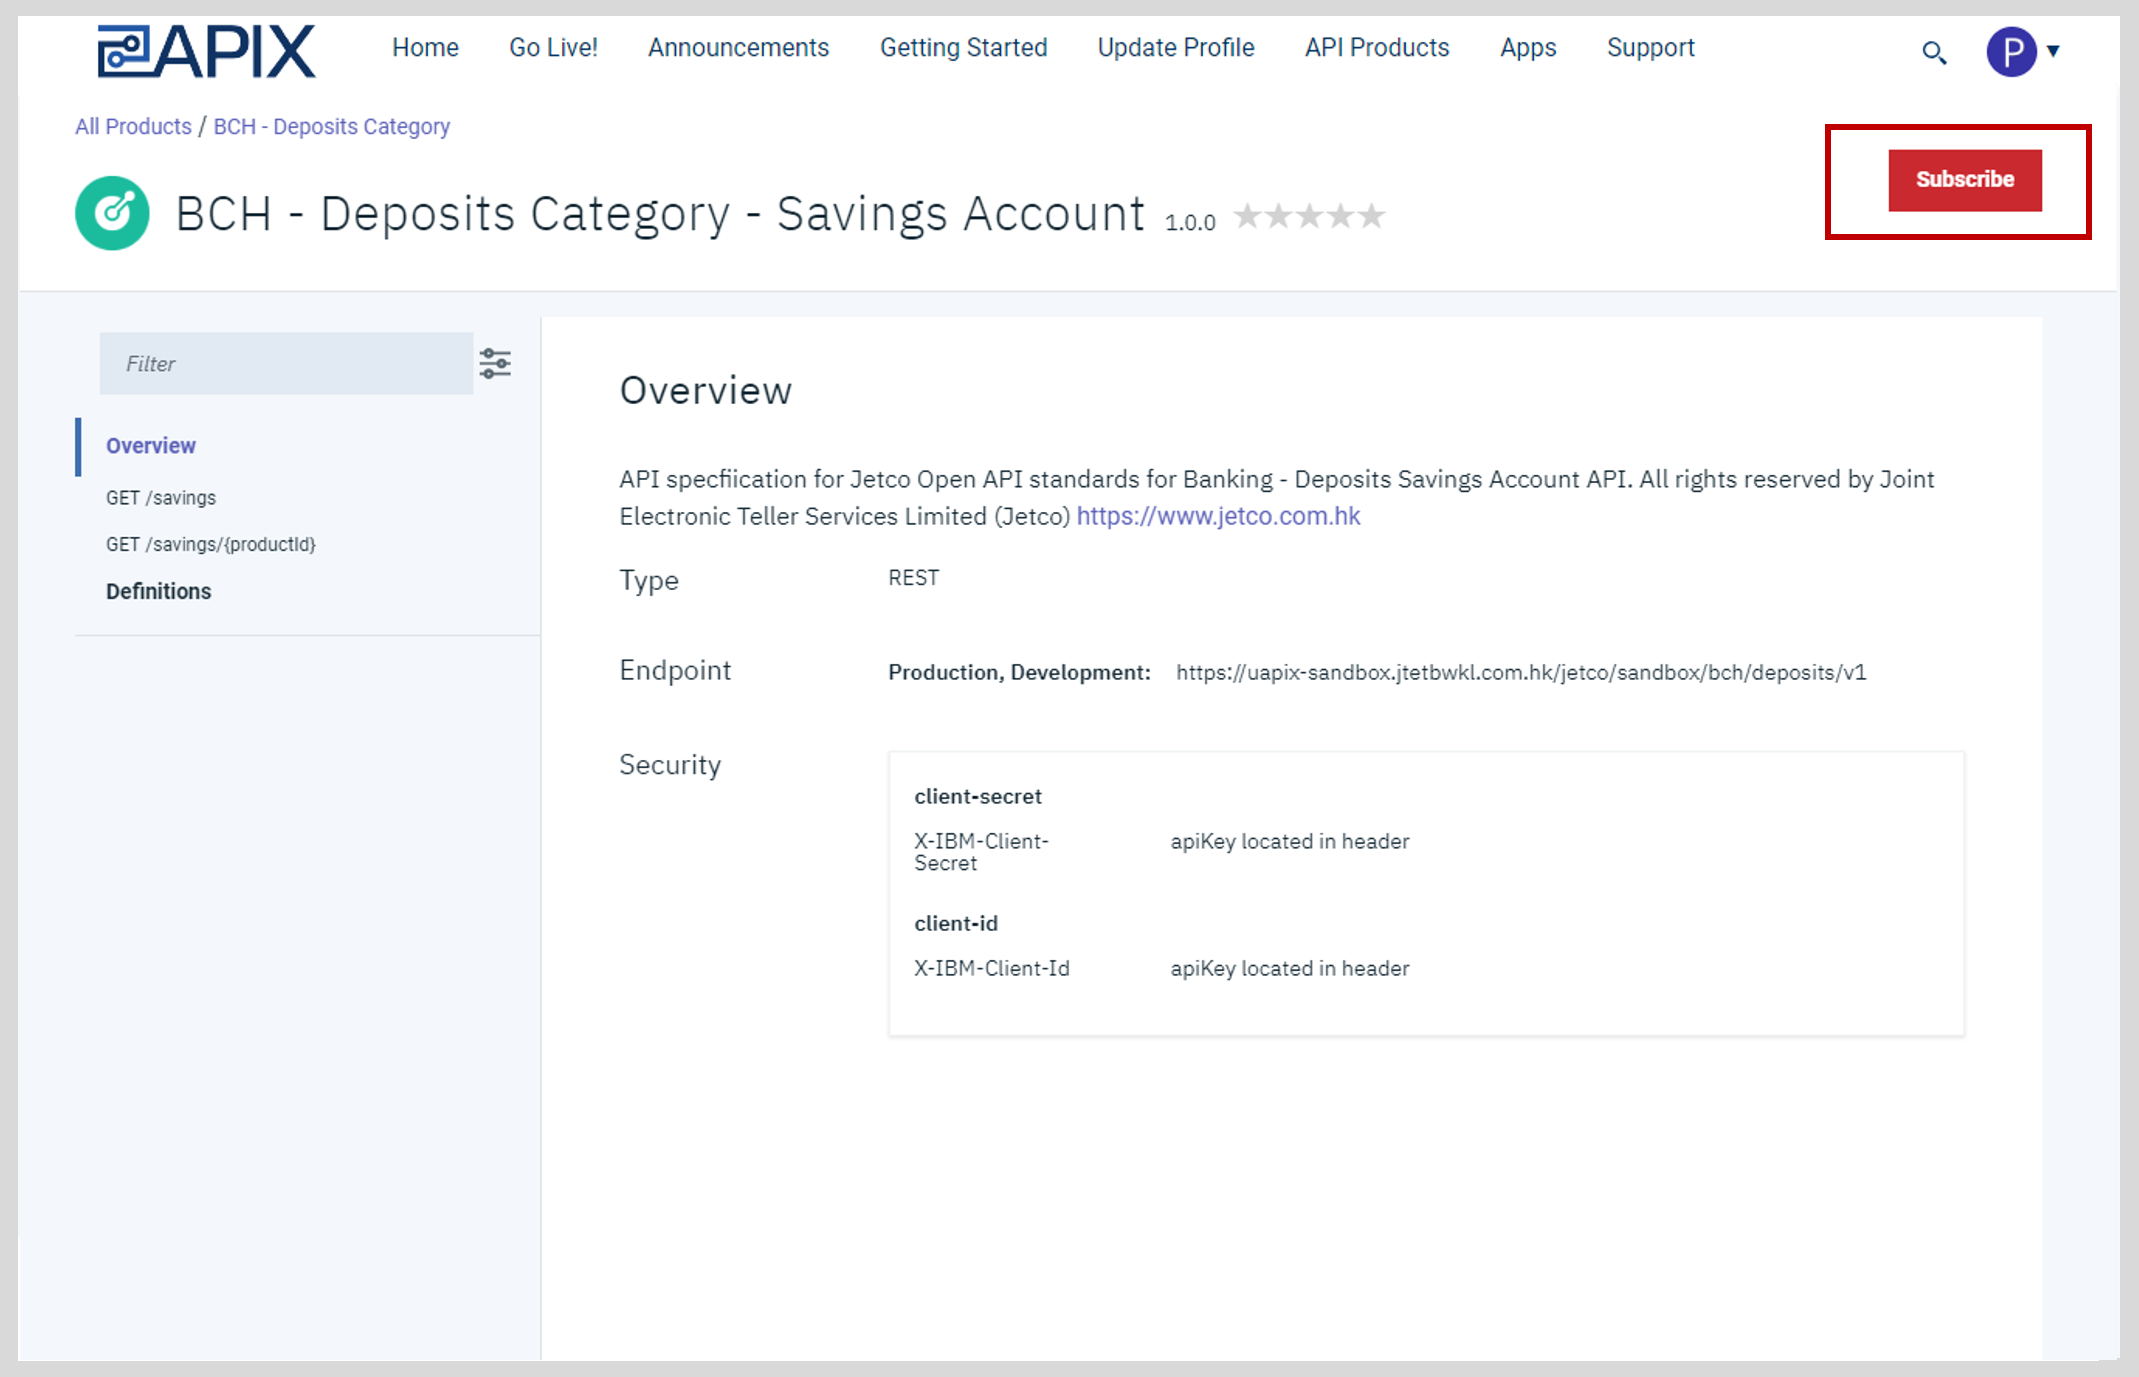Image resolution: width=2139 pixels, height=1377 pixels.
Task: Click the APIX logo
Action: 206,51
